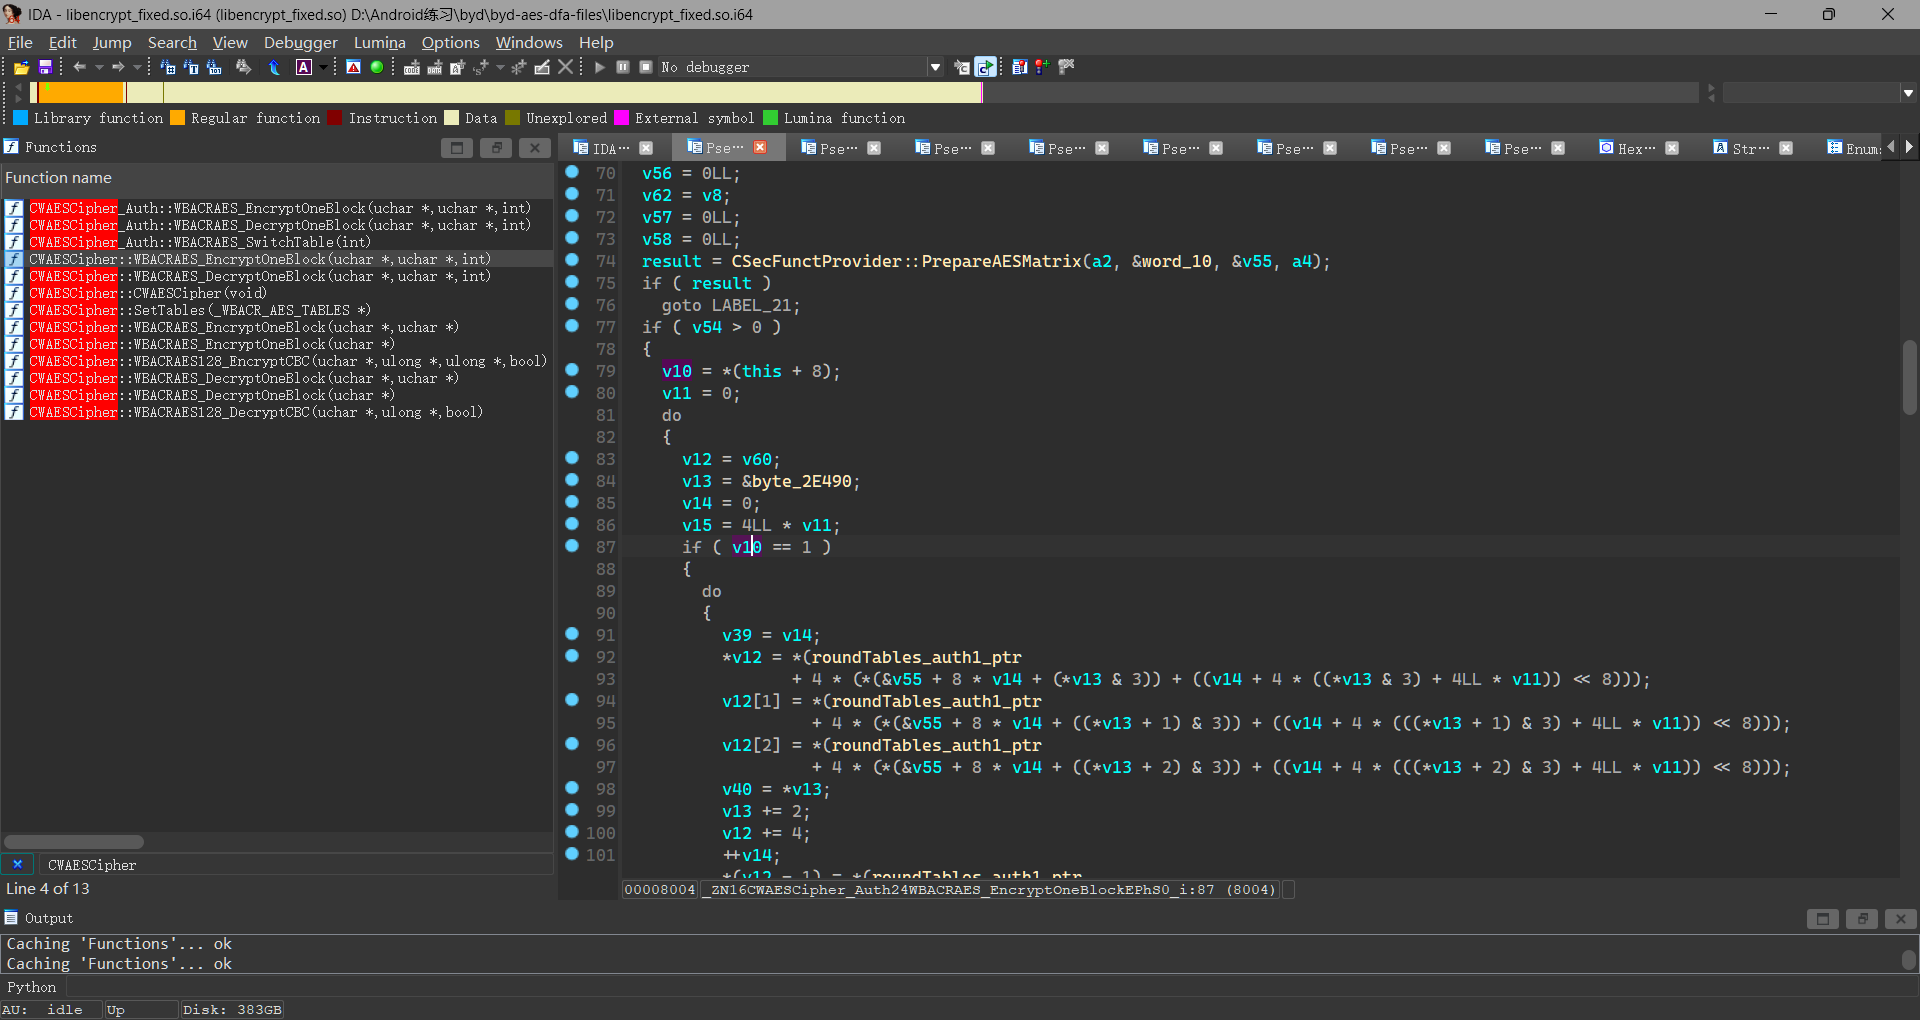This screenshot has height=1020, width=1920.
Task: Toggle breakpoint dot on line 84
Action: point(572,480)
